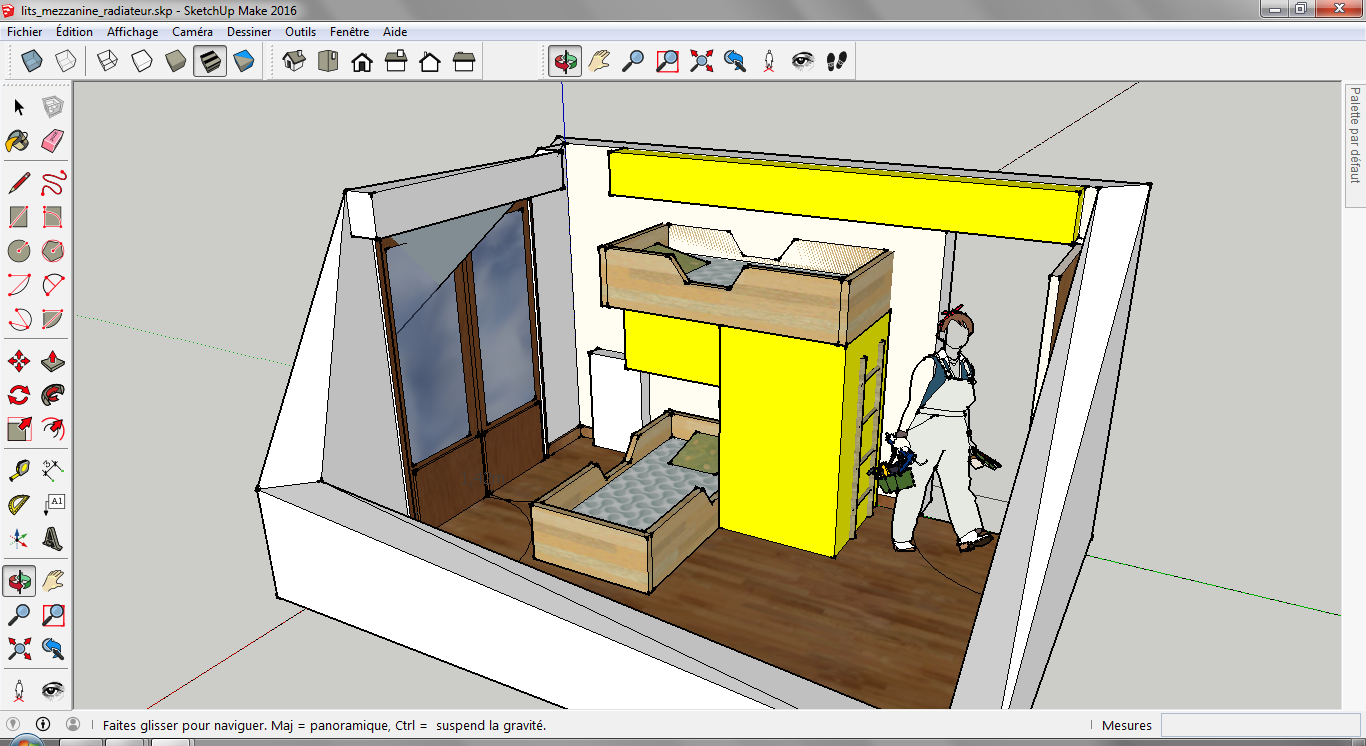Switch to Shaded face style
Viewport: 1366px width, 746px height.
click(x=176, y=62)
